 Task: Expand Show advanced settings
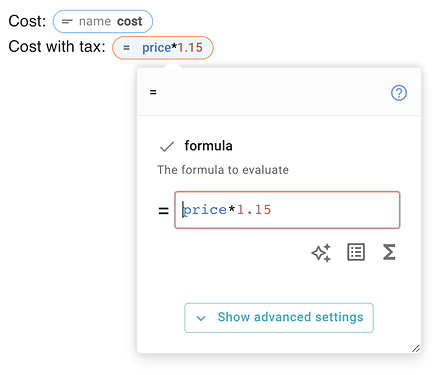279,318
